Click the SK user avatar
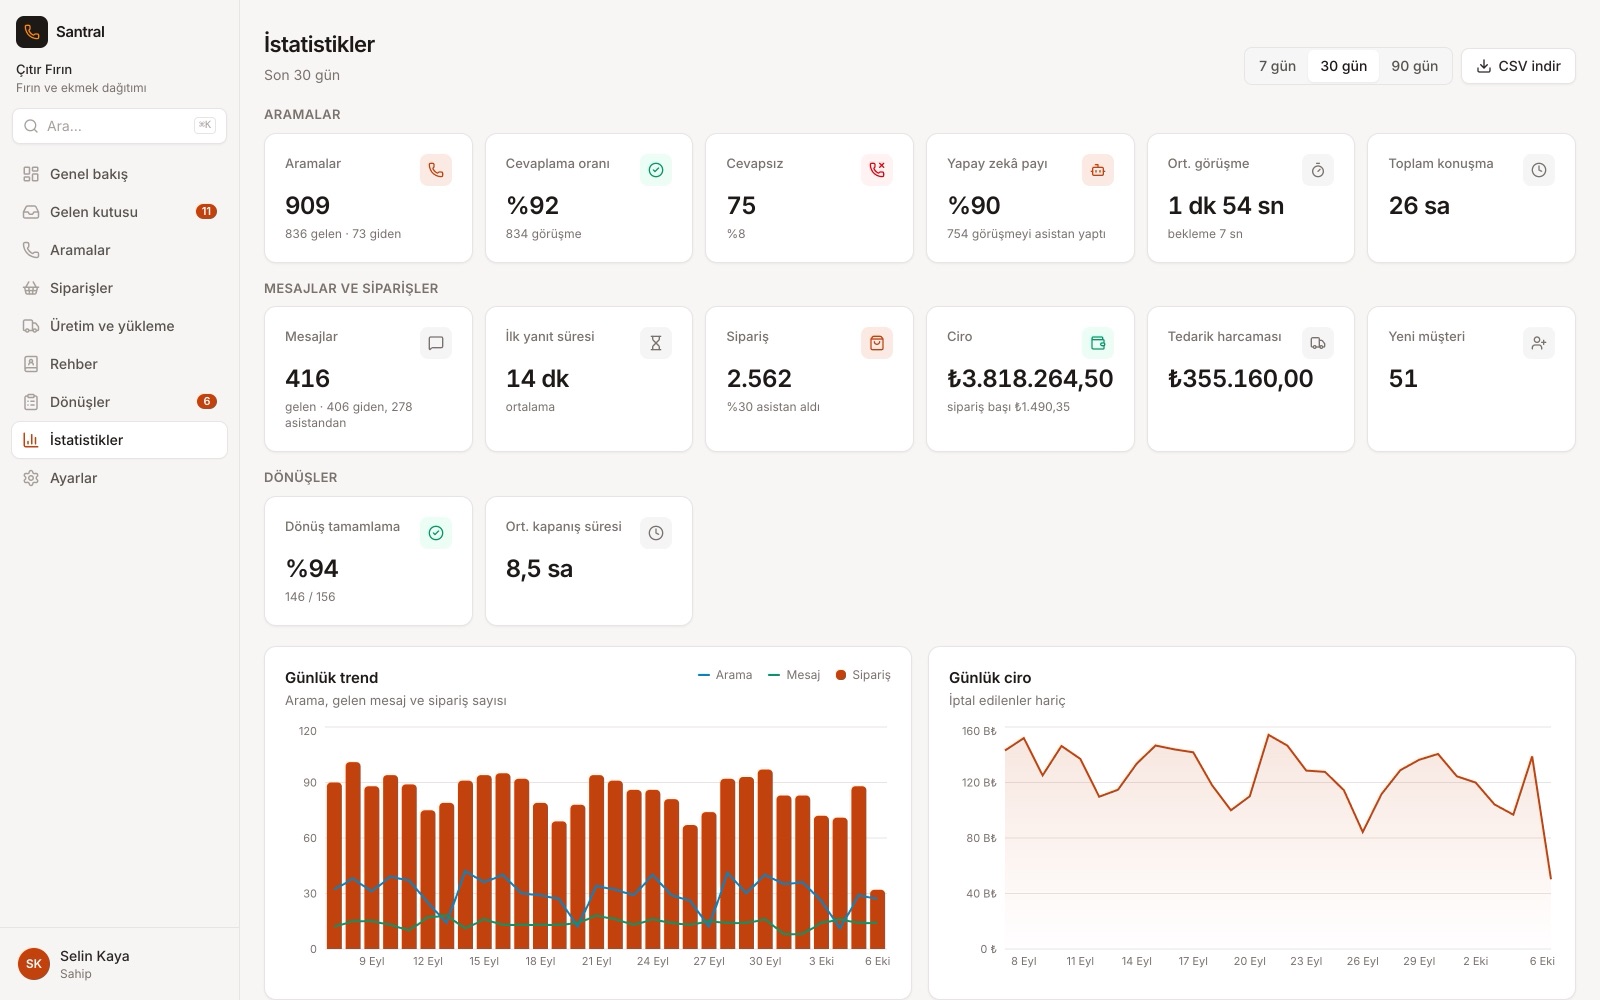 click(34, 964)
